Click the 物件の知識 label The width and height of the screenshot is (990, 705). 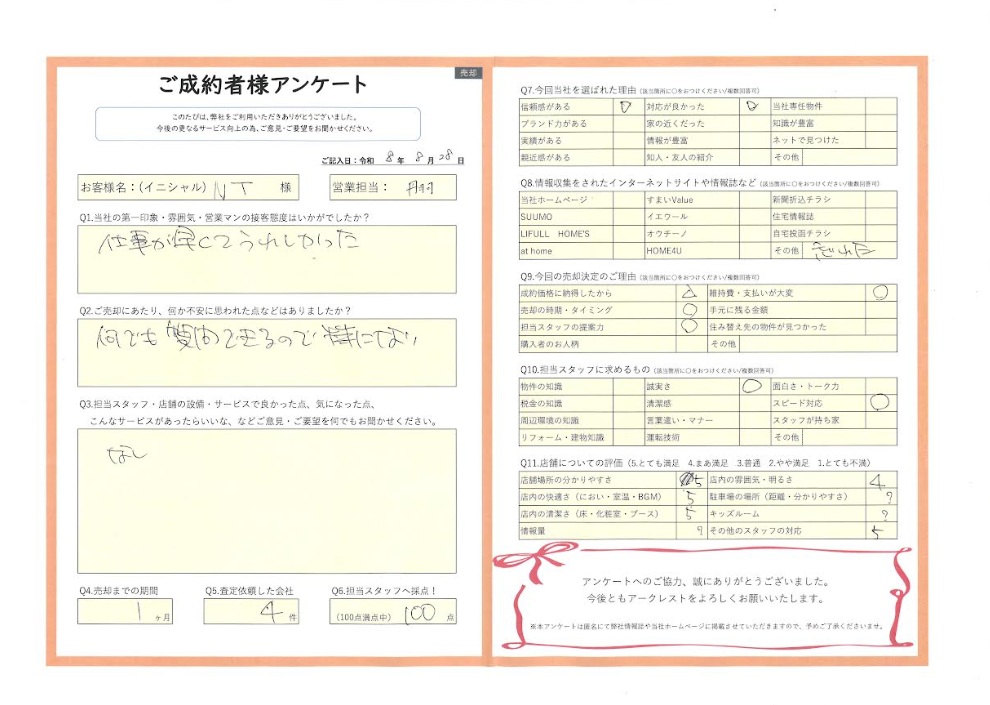pos(541,386)
